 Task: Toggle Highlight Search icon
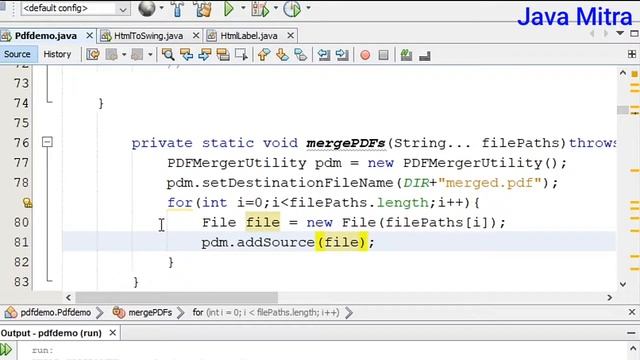(223, 55)
